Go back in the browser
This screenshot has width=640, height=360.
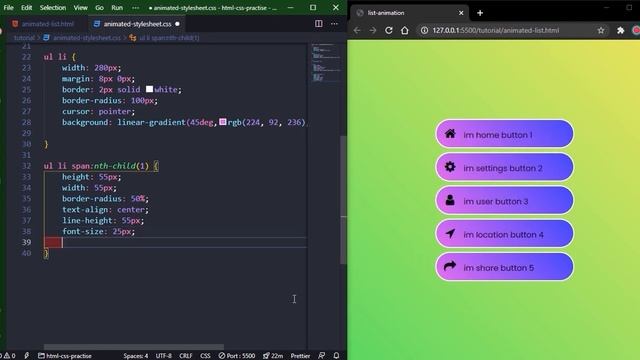(357, 30)
